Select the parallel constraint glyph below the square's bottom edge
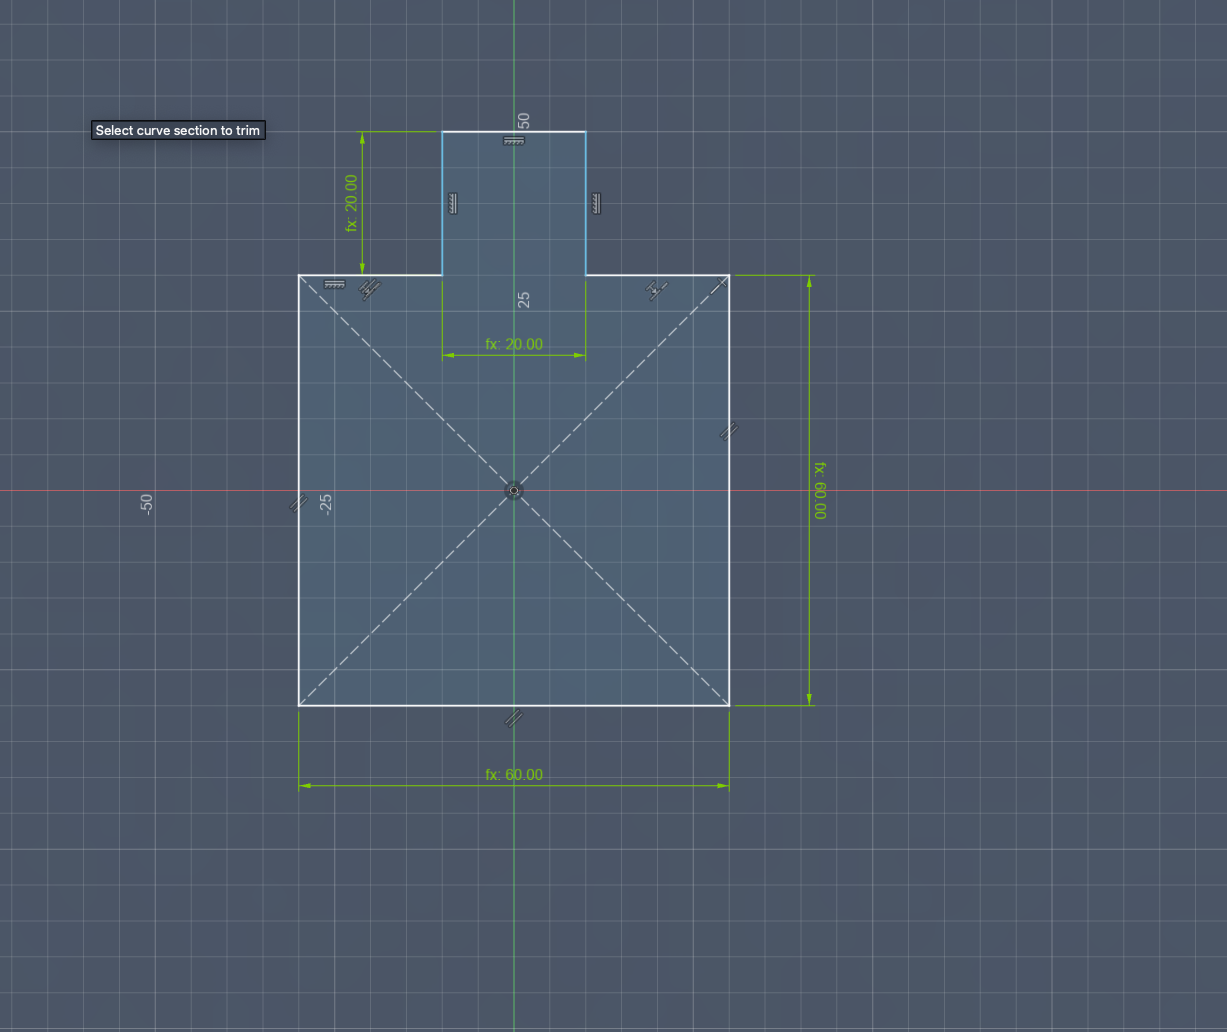Viewport: 1227px width, 1032px height. point(514,719)
